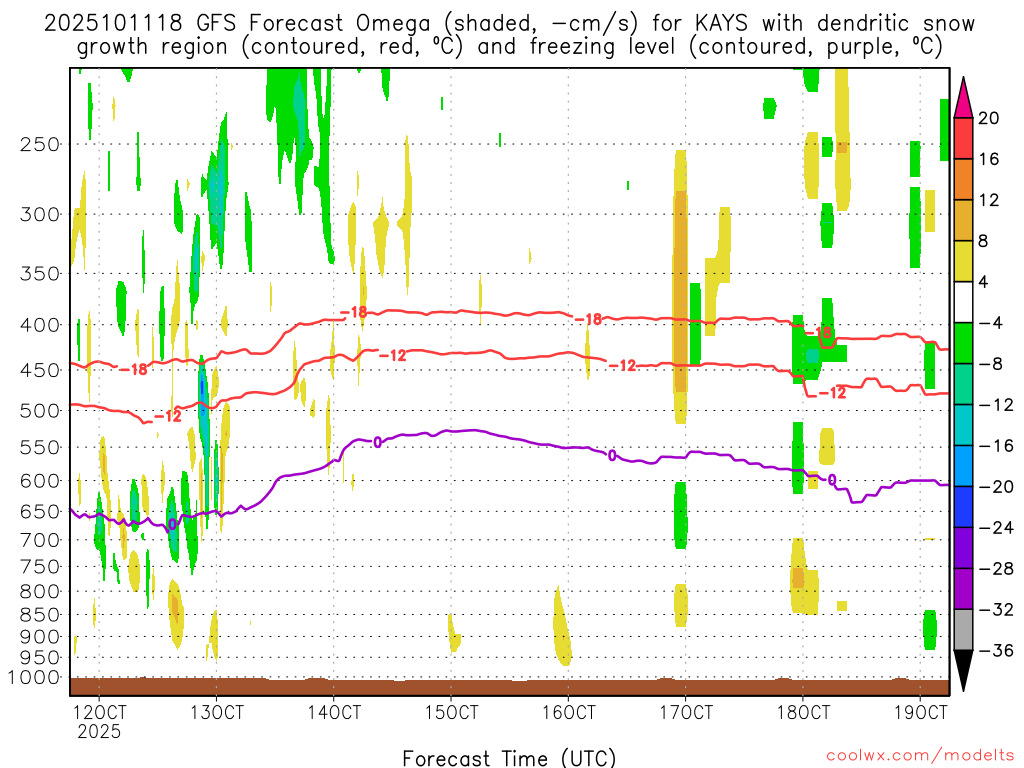Click the 400 pressure level label
This screenshot has width=1024, height=768.
(x=40, y=325)
